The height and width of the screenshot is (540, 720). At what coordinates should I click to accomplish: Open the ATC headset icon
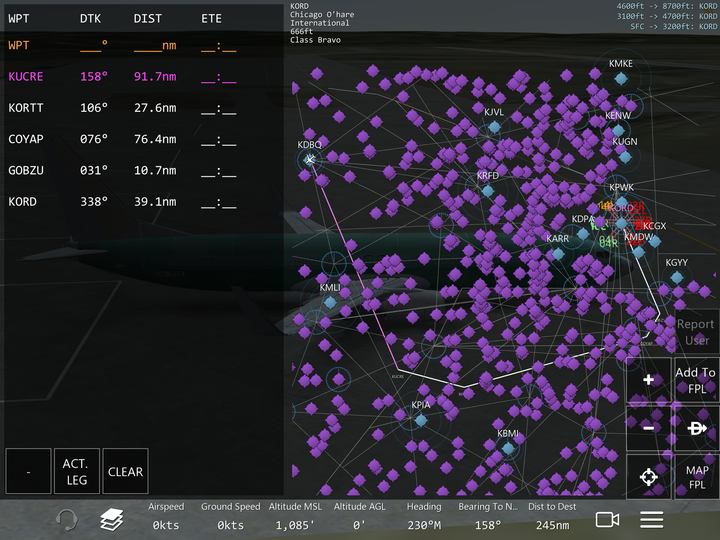point(67,520)
